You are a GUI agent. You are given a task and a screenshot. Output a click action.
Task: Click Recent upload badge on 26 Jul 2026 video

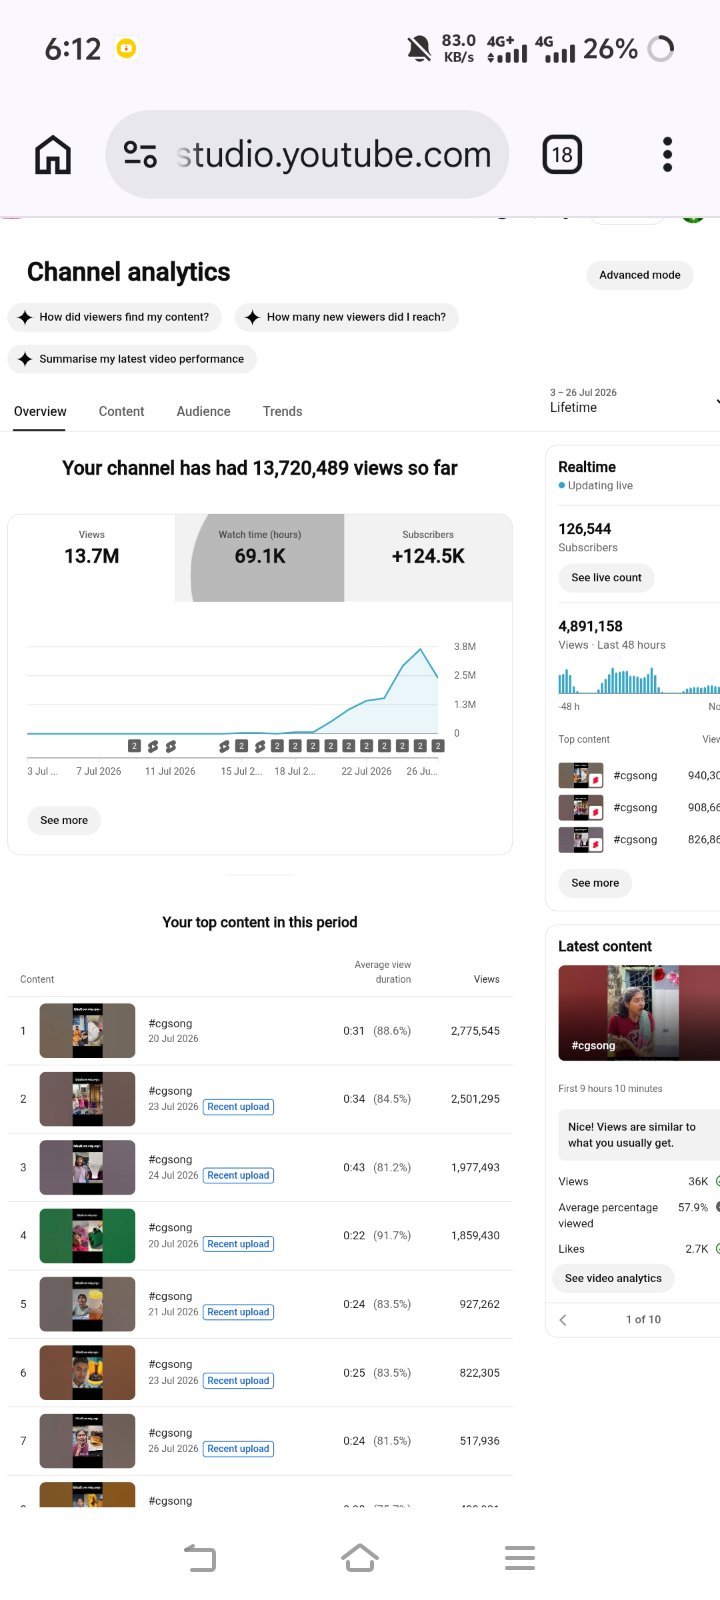point(238,1449)
